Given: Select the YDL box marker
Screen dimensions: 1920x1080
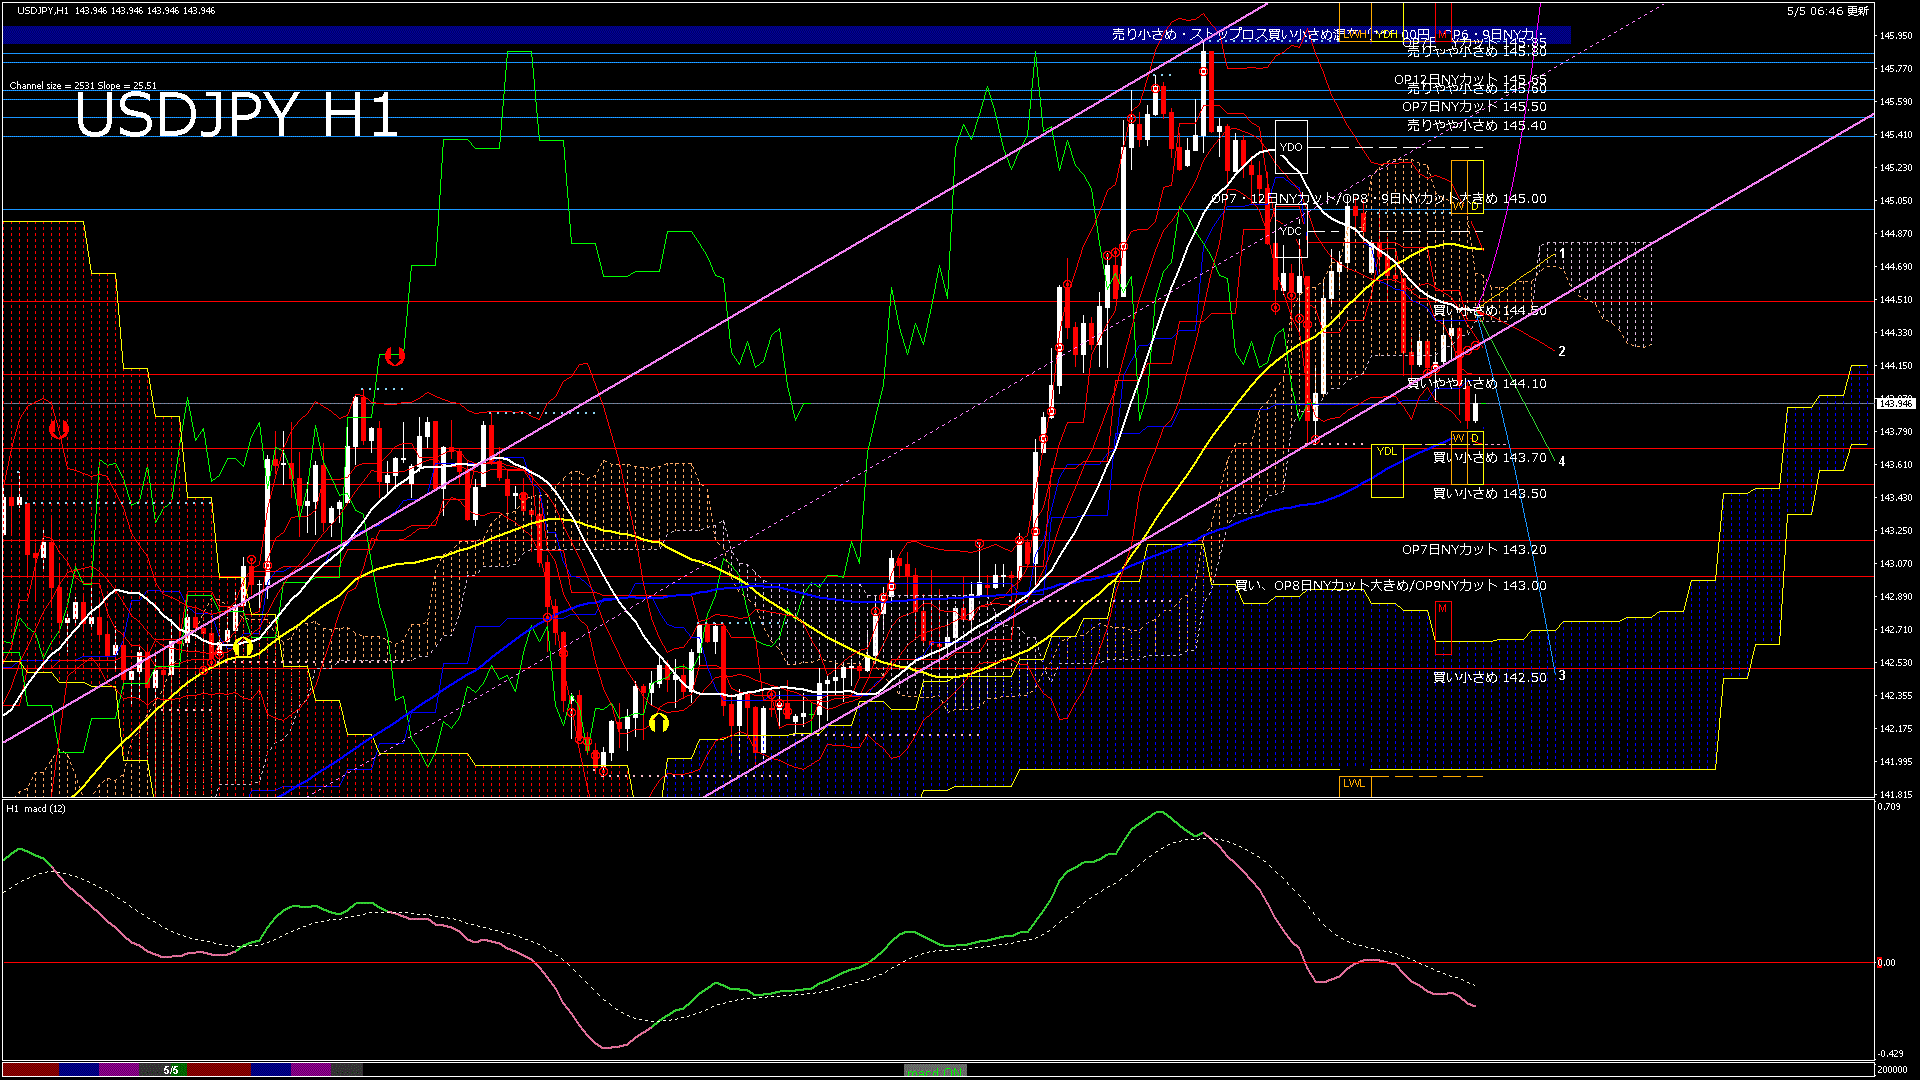Looking at the screenshot, I should pyautogui.click(x=1387, y=452).
